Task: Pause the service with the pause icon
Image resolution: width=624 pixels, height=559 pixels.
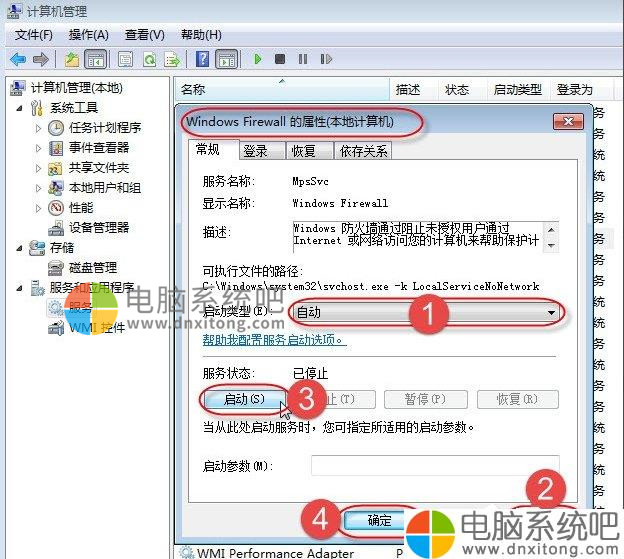Action: pyautogui.click(x=303, y=59)
